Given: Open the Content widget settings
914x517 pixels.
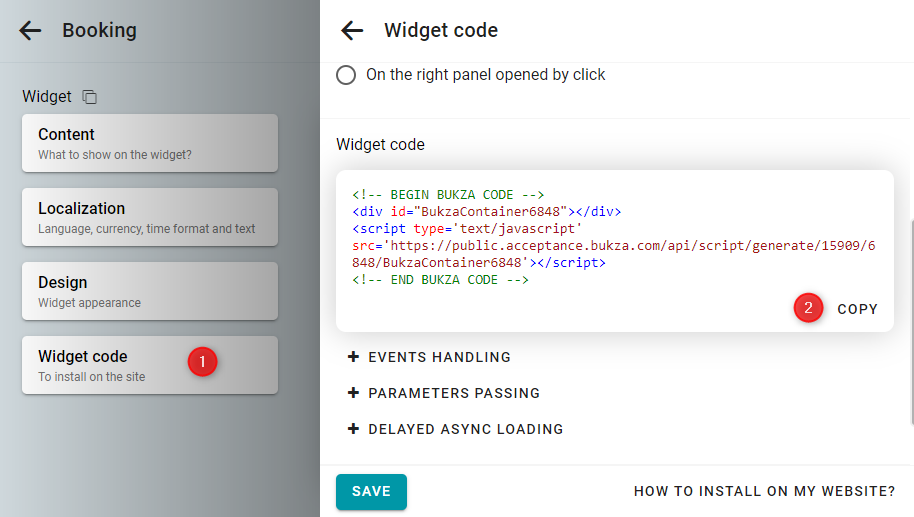Looking at the screenshot, I should pyautogui.click(x=150, y=143).
